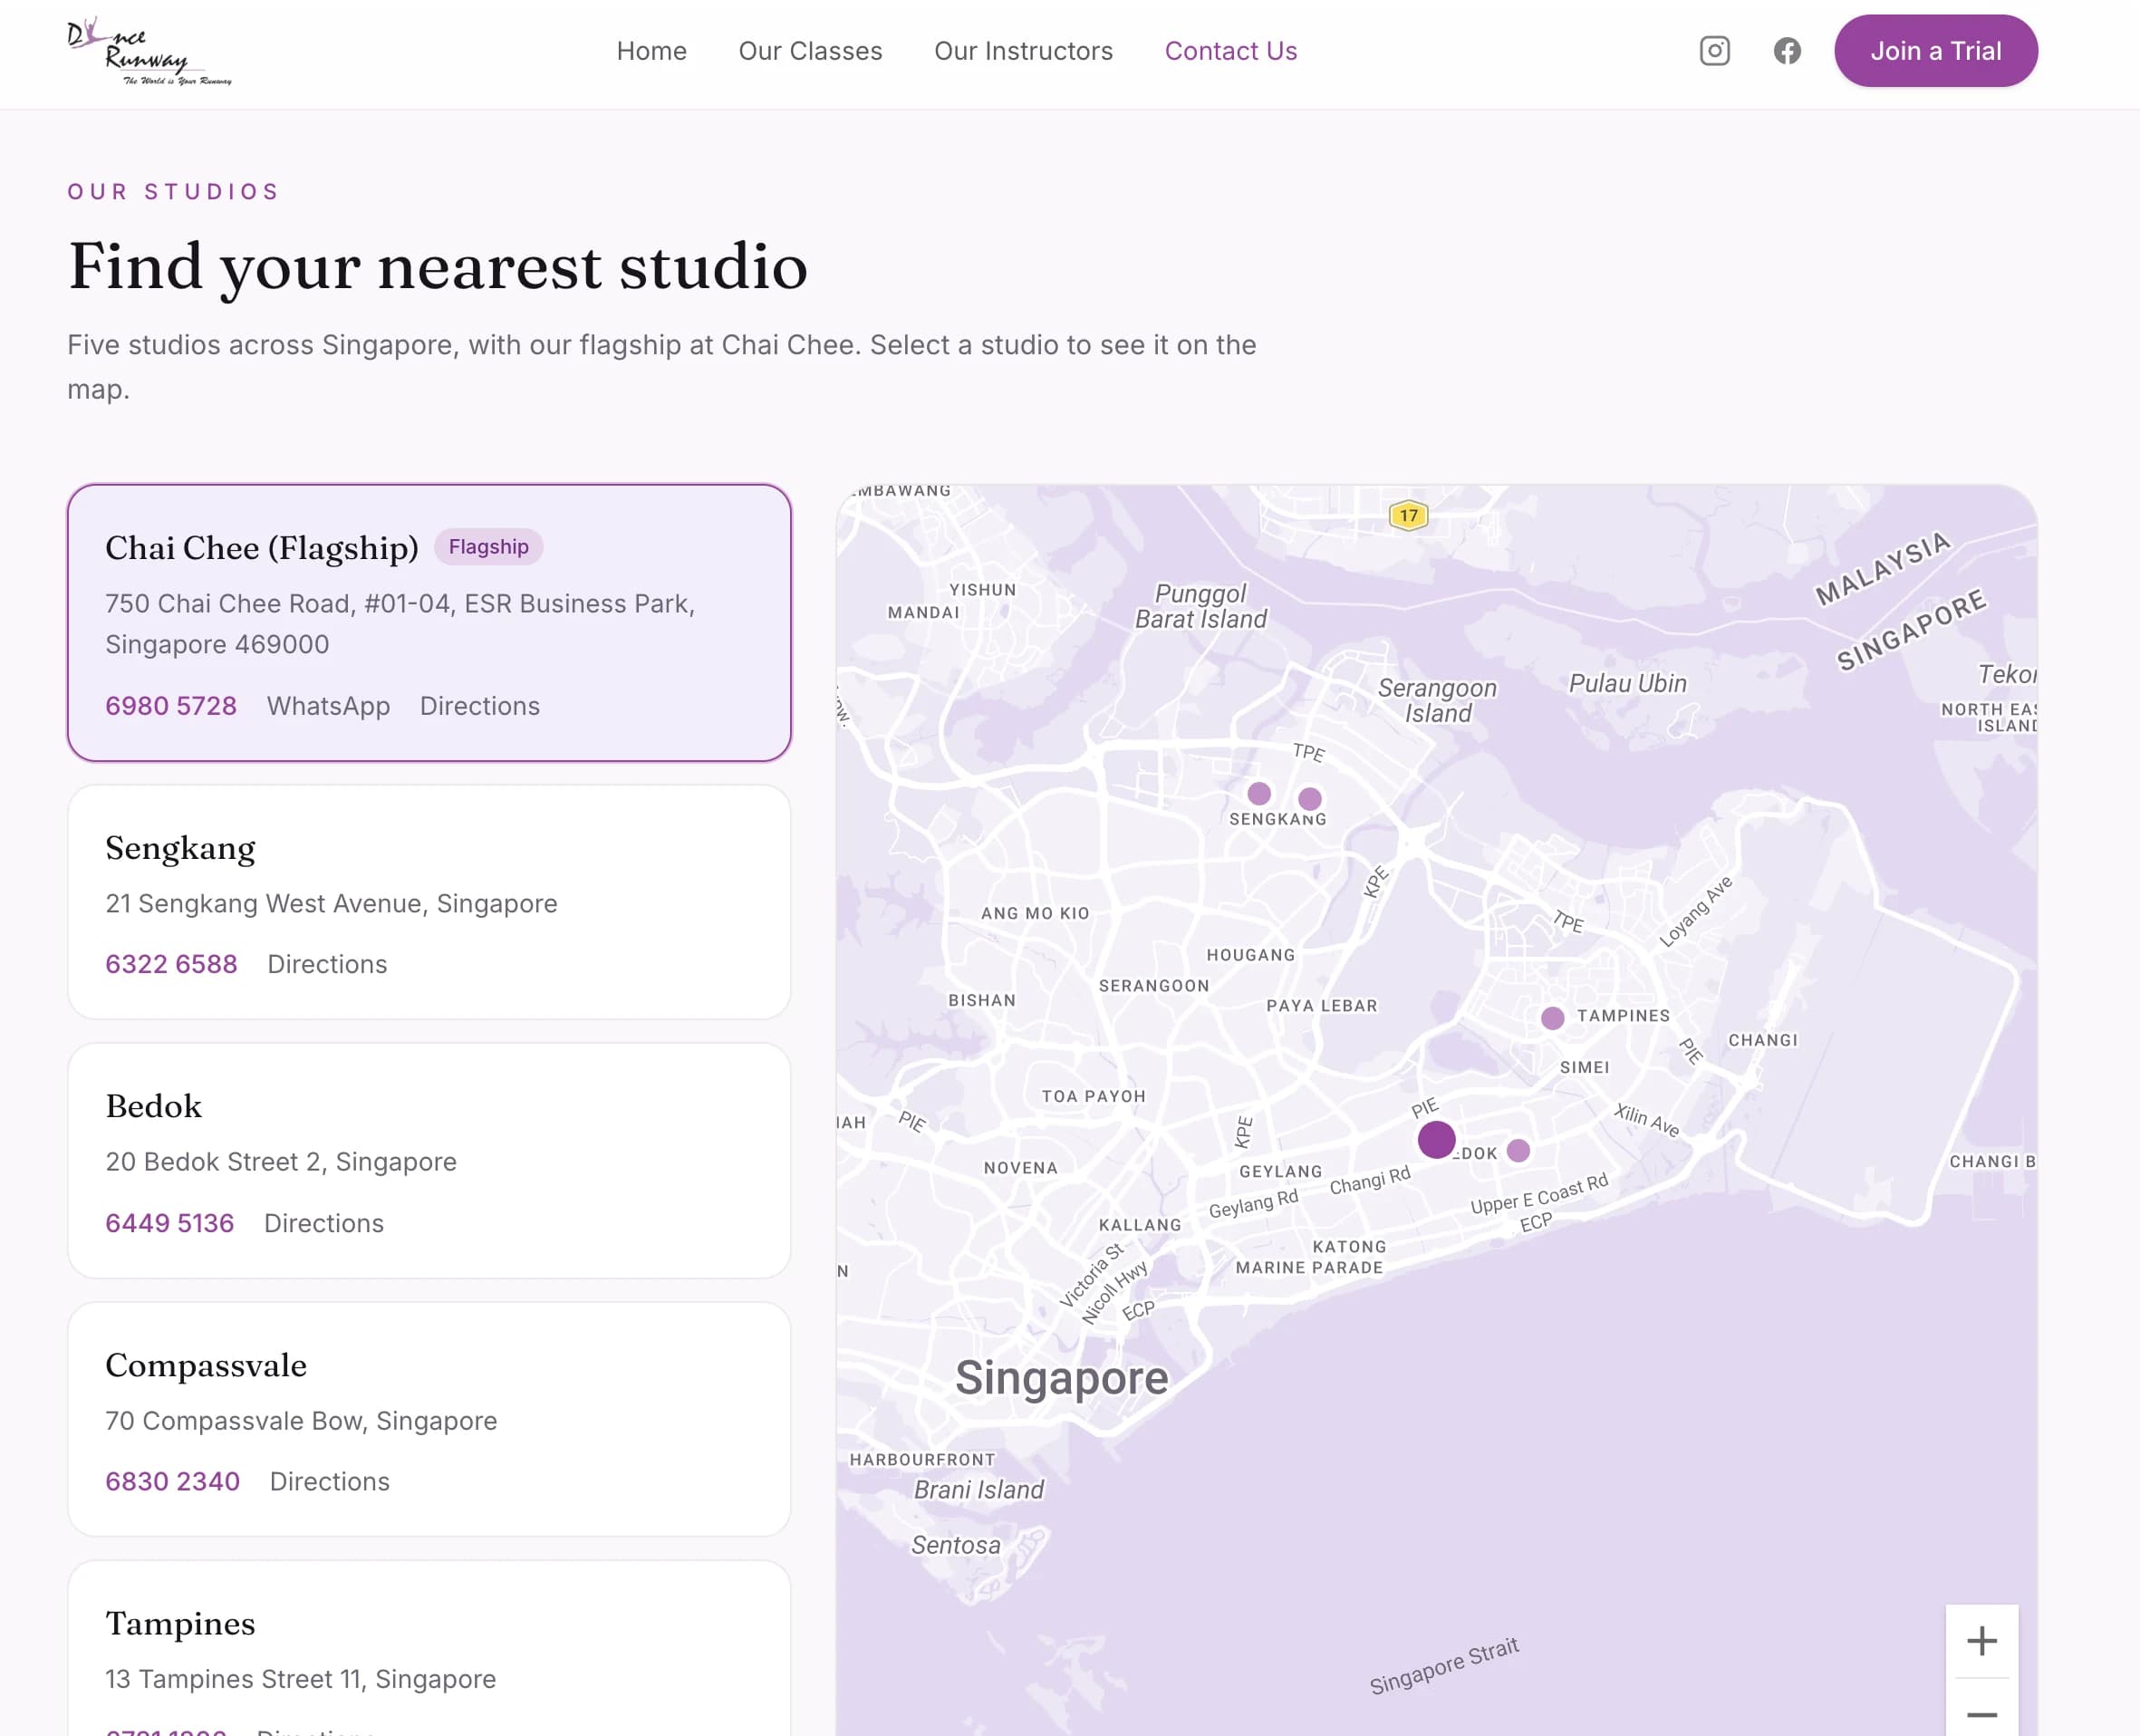Click the Find your nearest studio heading
The height and width of the screenshot is (1736, 2140).
437,267
